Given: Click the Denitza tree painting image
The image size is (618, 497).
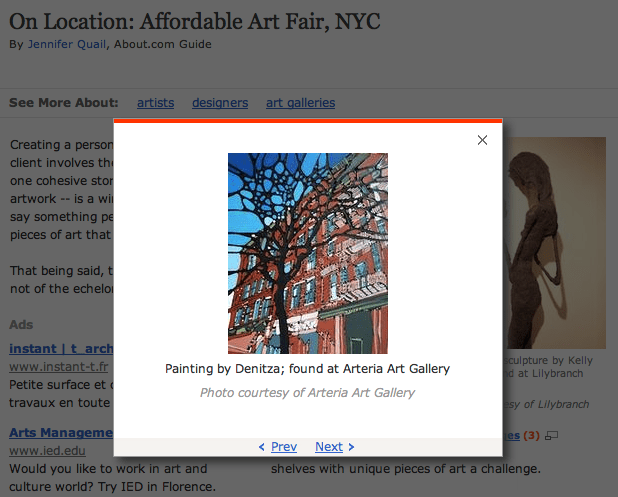Looking at the screenshot, I should tap(308, 253).
